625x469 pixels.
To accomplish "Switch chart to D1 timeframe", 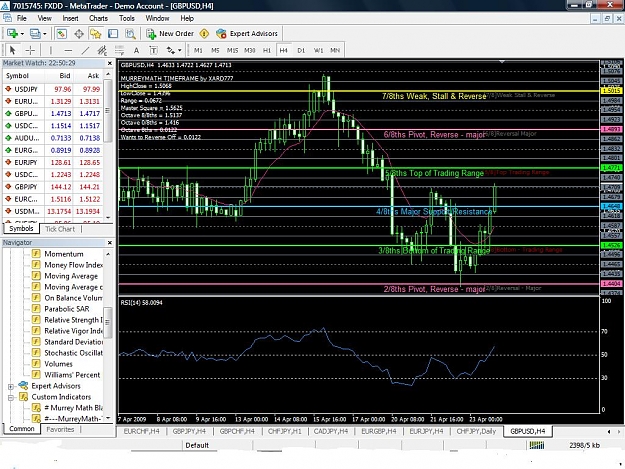I will click(301, 50).
